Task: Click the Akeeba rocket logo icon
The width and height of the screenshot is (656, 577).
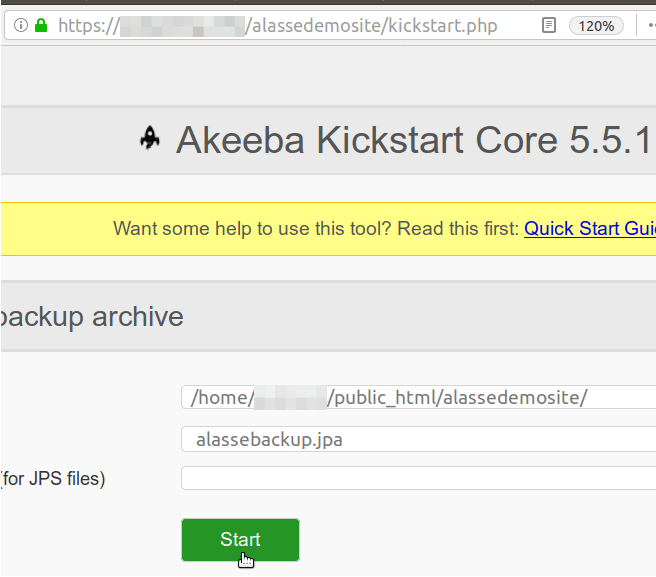Action: click(150, 138)
